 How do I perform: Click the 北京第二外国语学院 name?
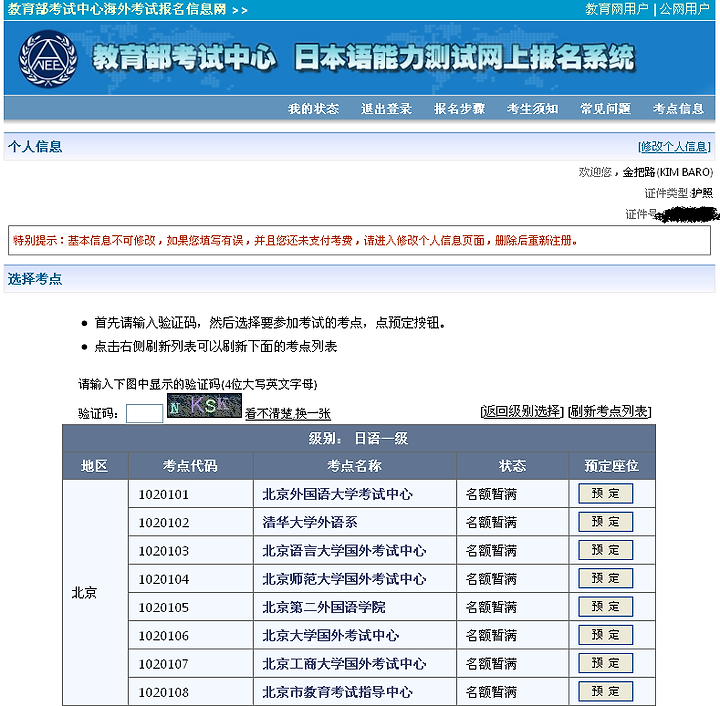324,607
